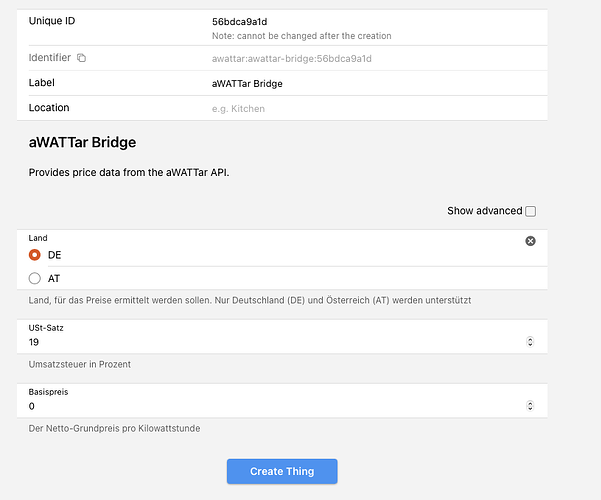Edit the Unique ID field 56bdca9a1d
The width and height of the screenshot is (601, 500).
pyautogui.click(x=240, y=22)
